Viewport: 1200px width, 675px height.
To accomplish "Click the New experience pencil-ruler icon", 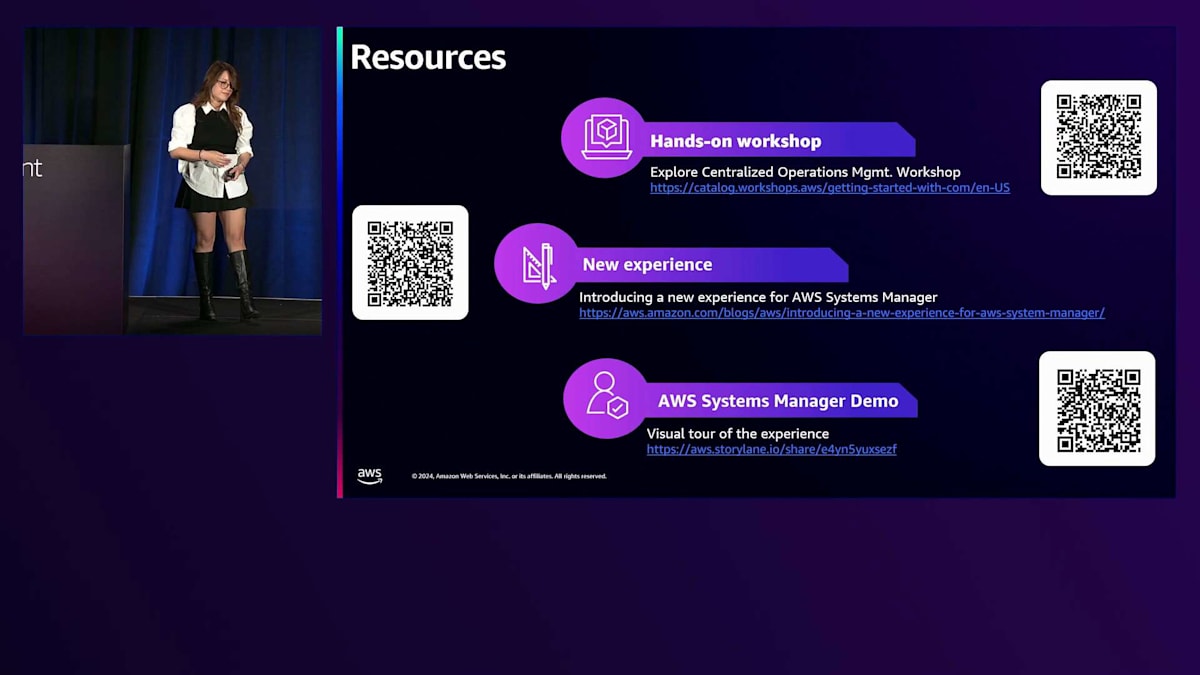I will point(538,264).
